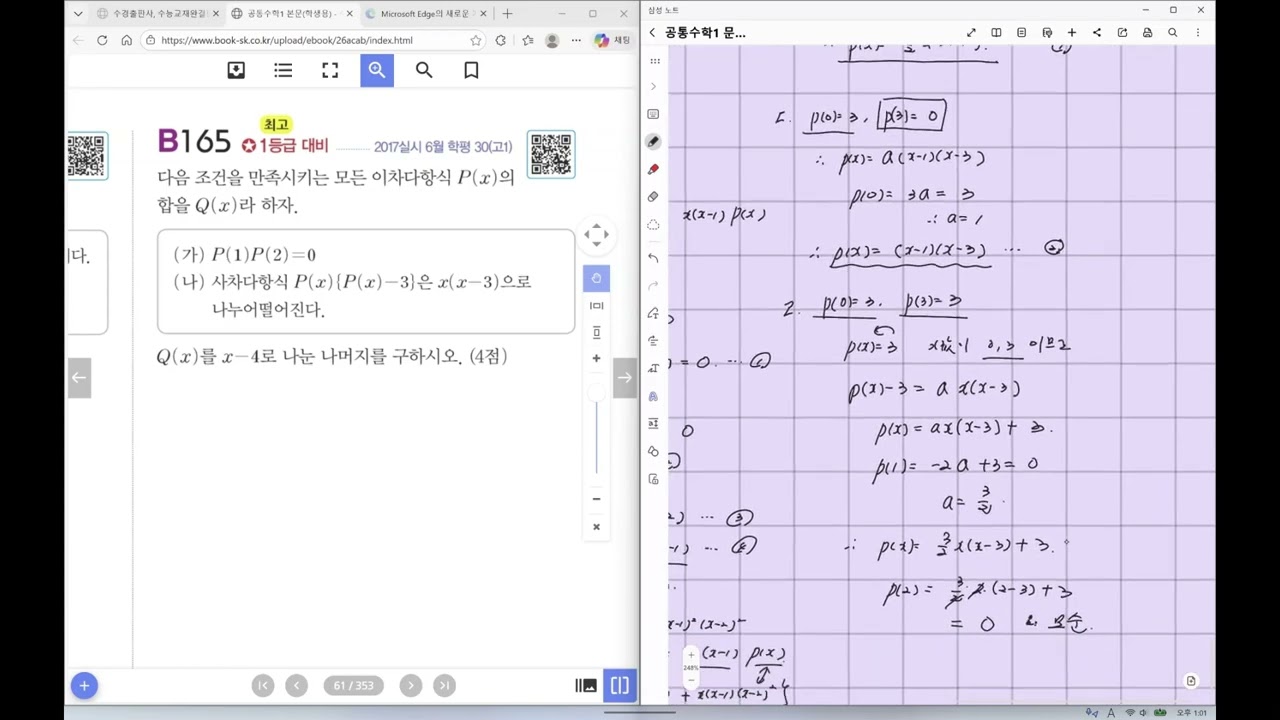
Task: Expand note to full view arrows icon
Action: (971, 33)
